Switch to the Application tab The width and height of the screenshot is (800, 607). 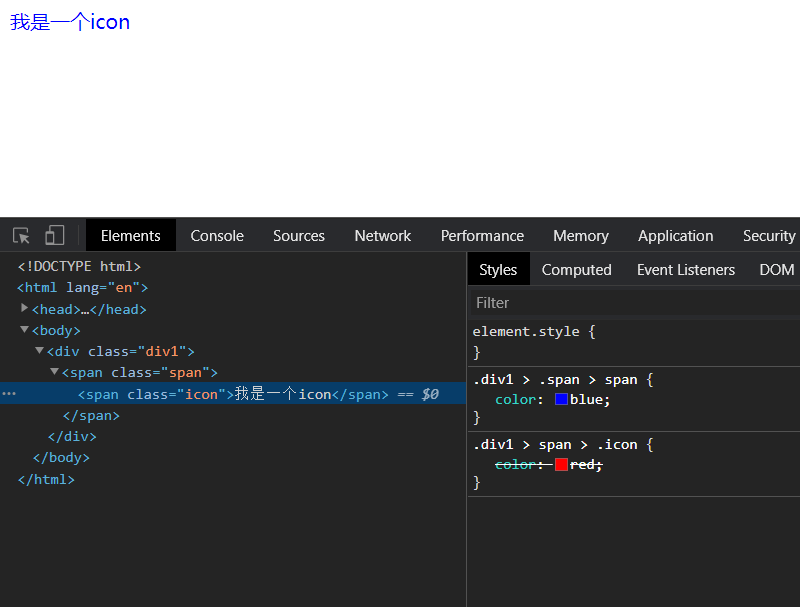coord(675,236)
